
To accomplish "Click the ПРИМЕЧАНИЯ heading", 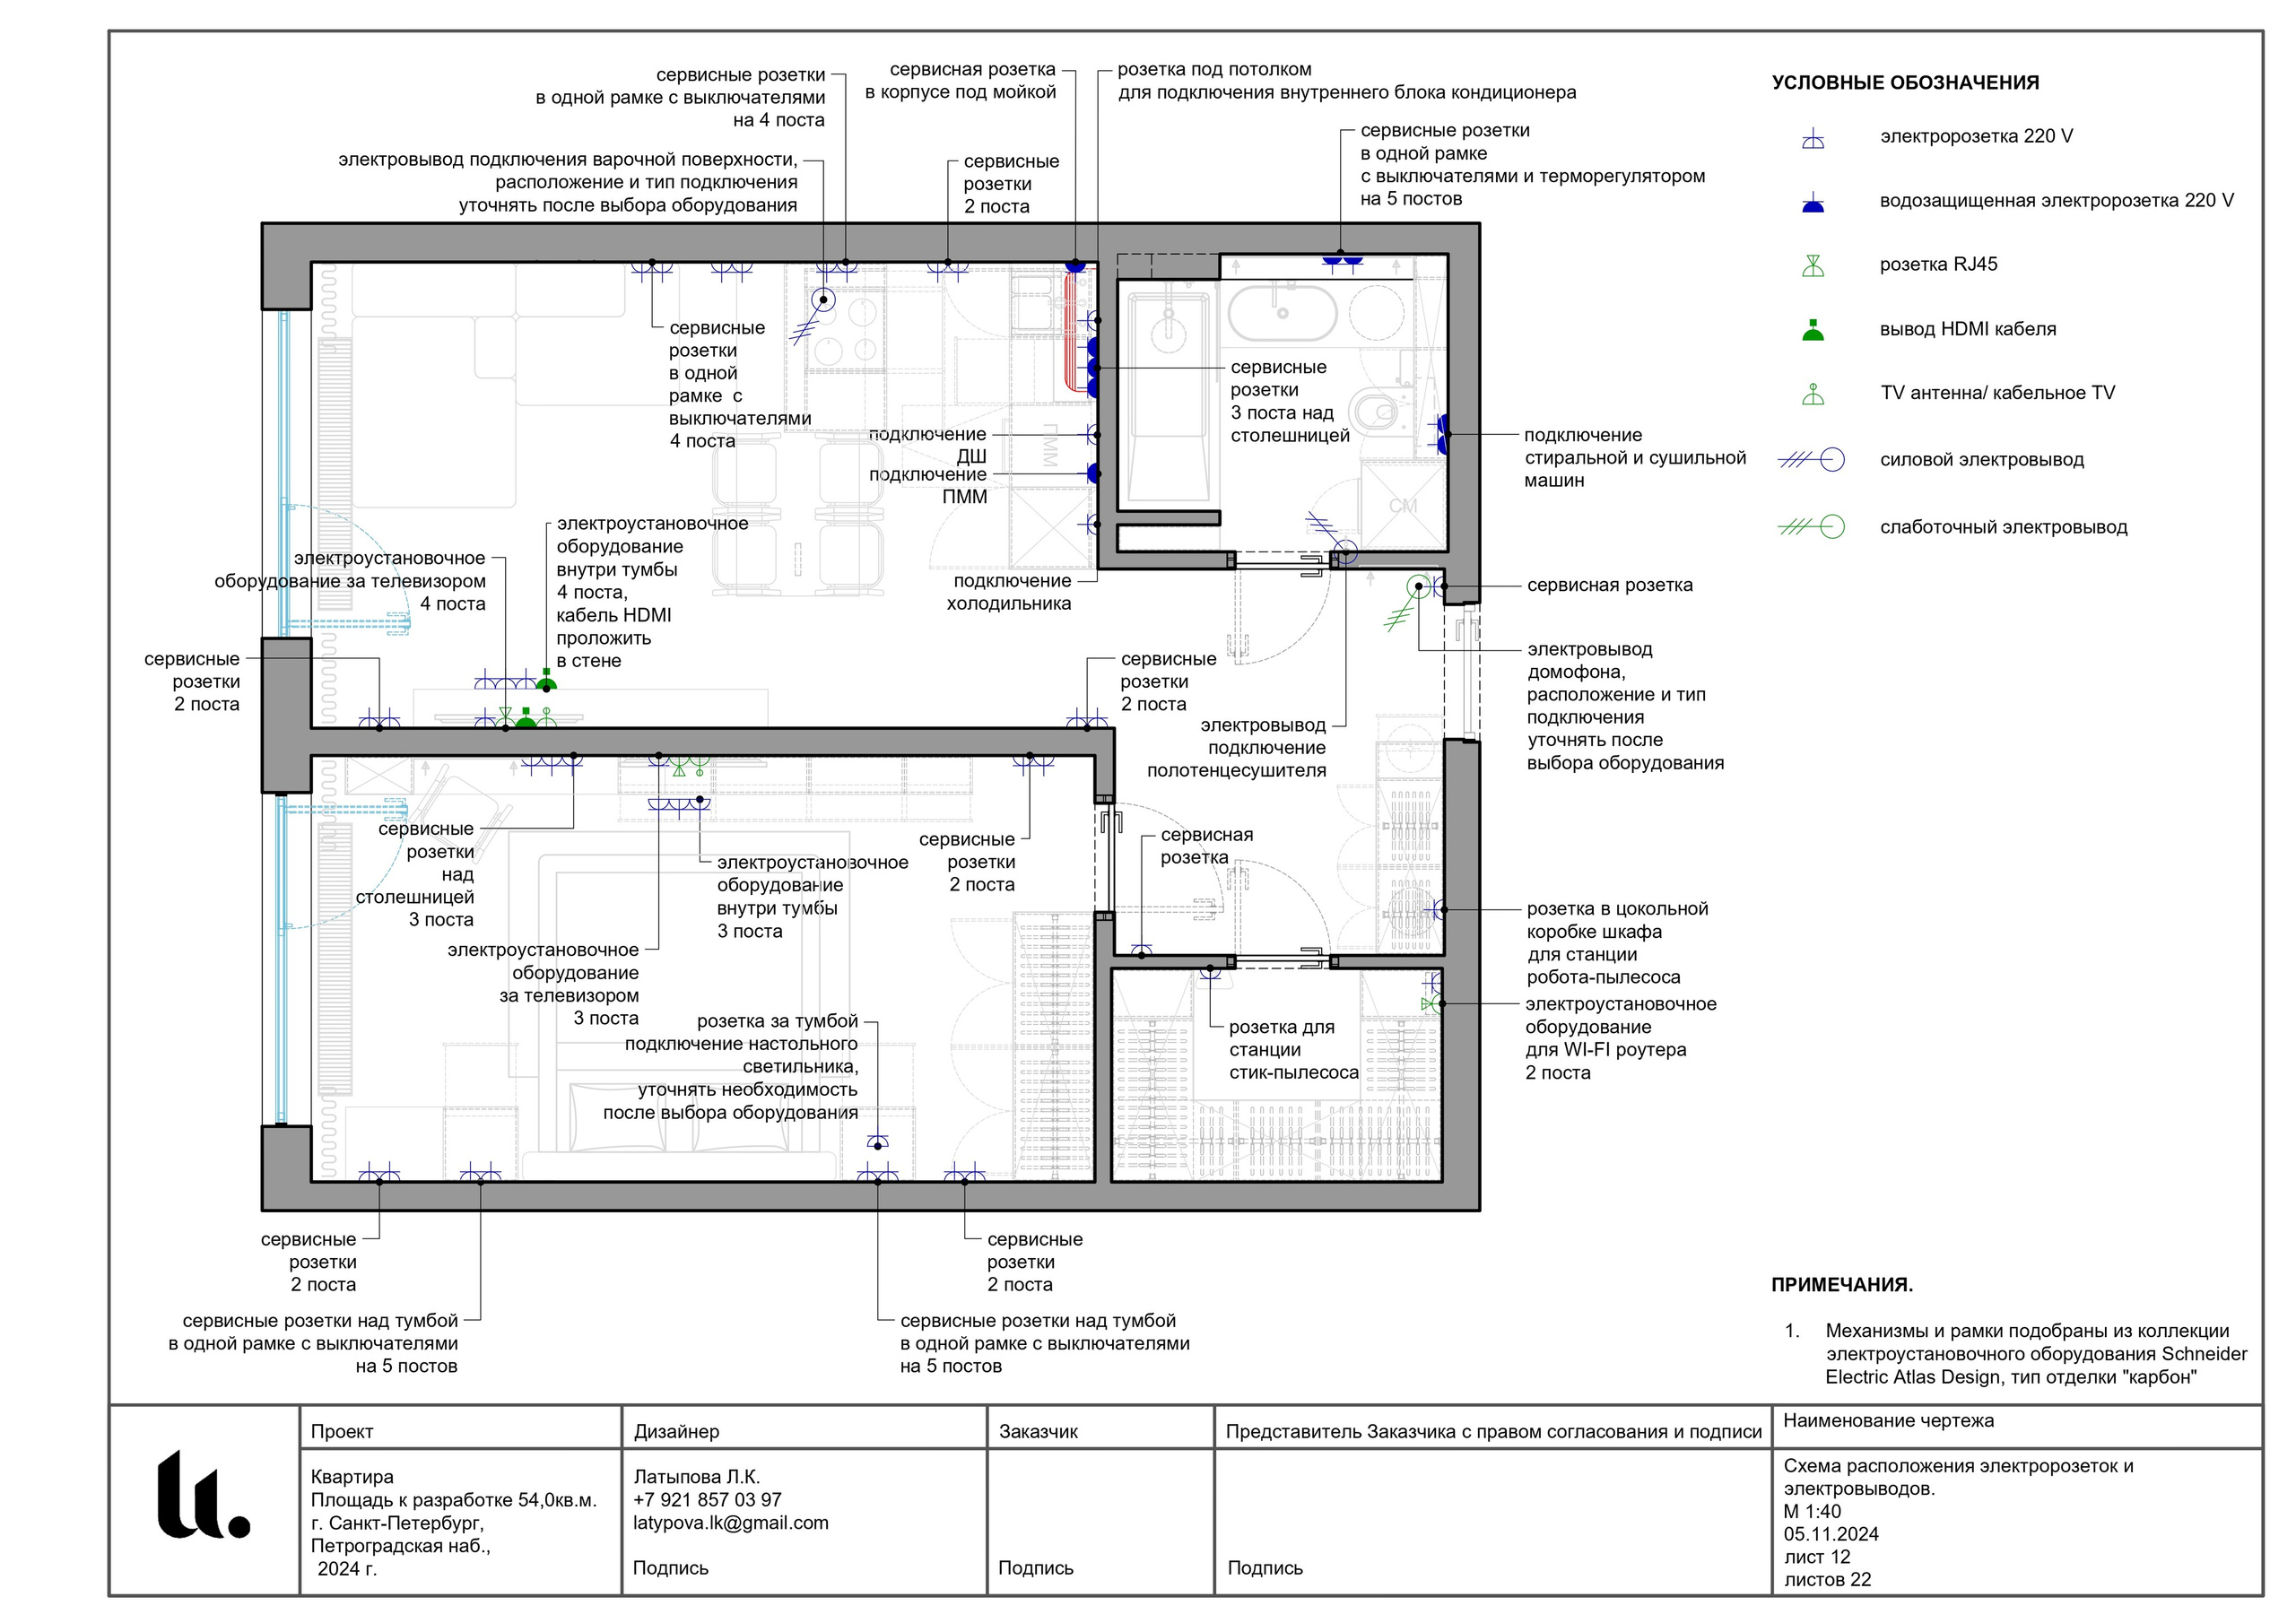I will click(1842, 1285).
